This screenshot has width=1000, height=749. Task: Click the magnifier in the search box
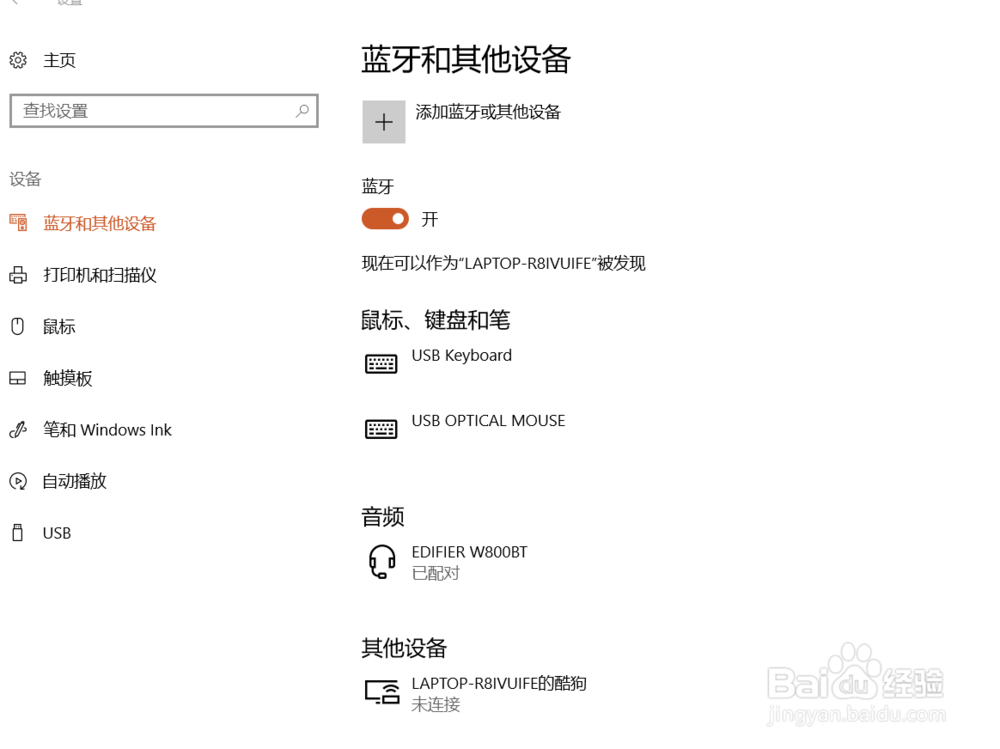coord(302,110)
